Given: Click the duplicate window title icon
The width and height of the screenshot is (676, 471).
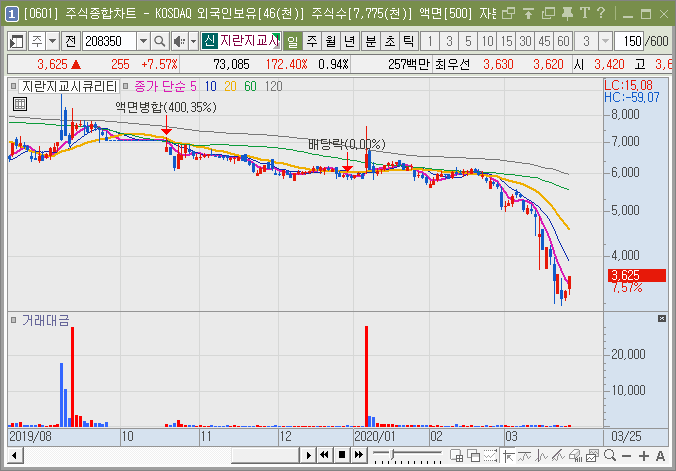Looking at the screenshot, I should point(548,14).
